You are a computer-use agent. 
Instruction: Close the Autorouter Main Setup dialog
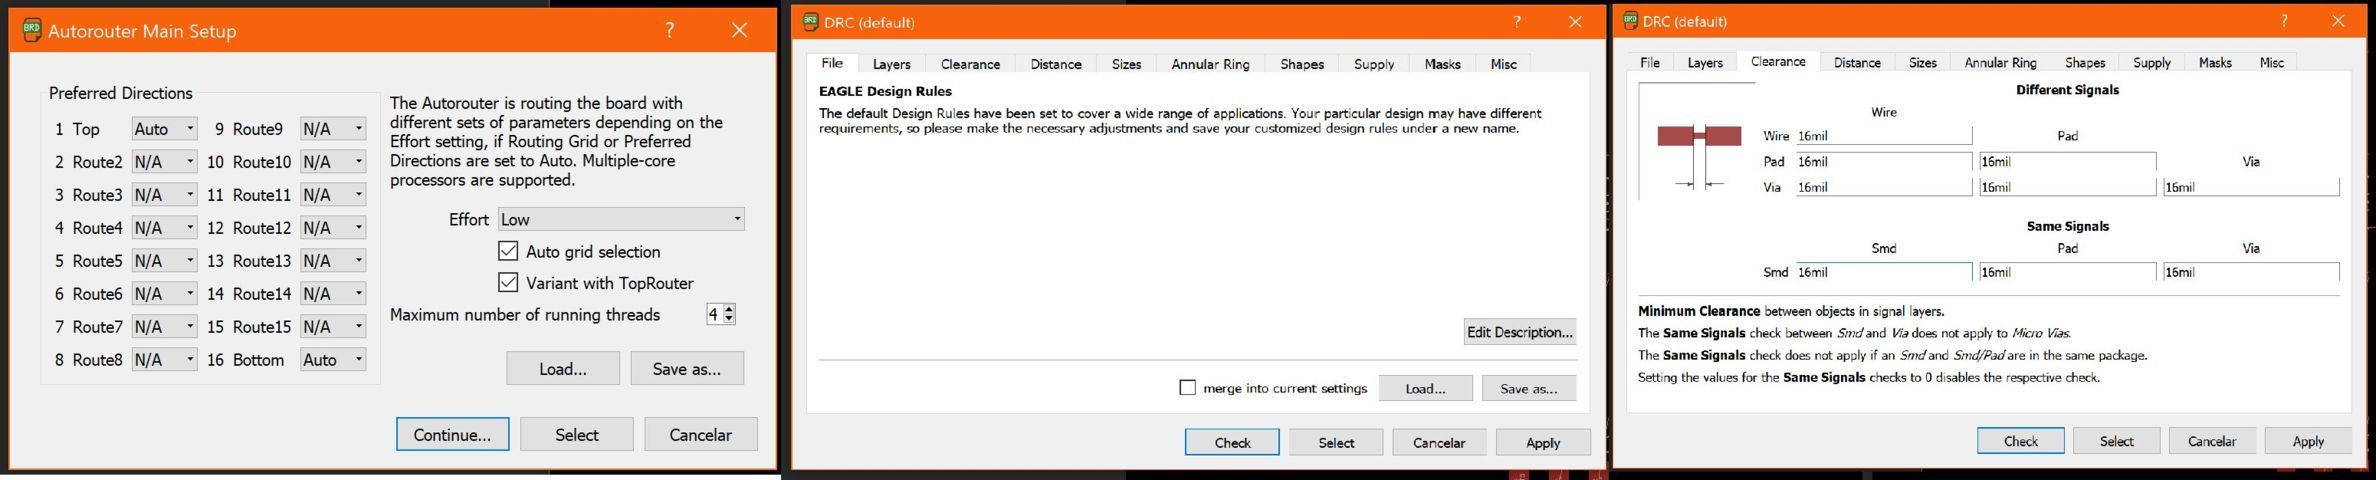pyautogui.click(x=739, y=30)
